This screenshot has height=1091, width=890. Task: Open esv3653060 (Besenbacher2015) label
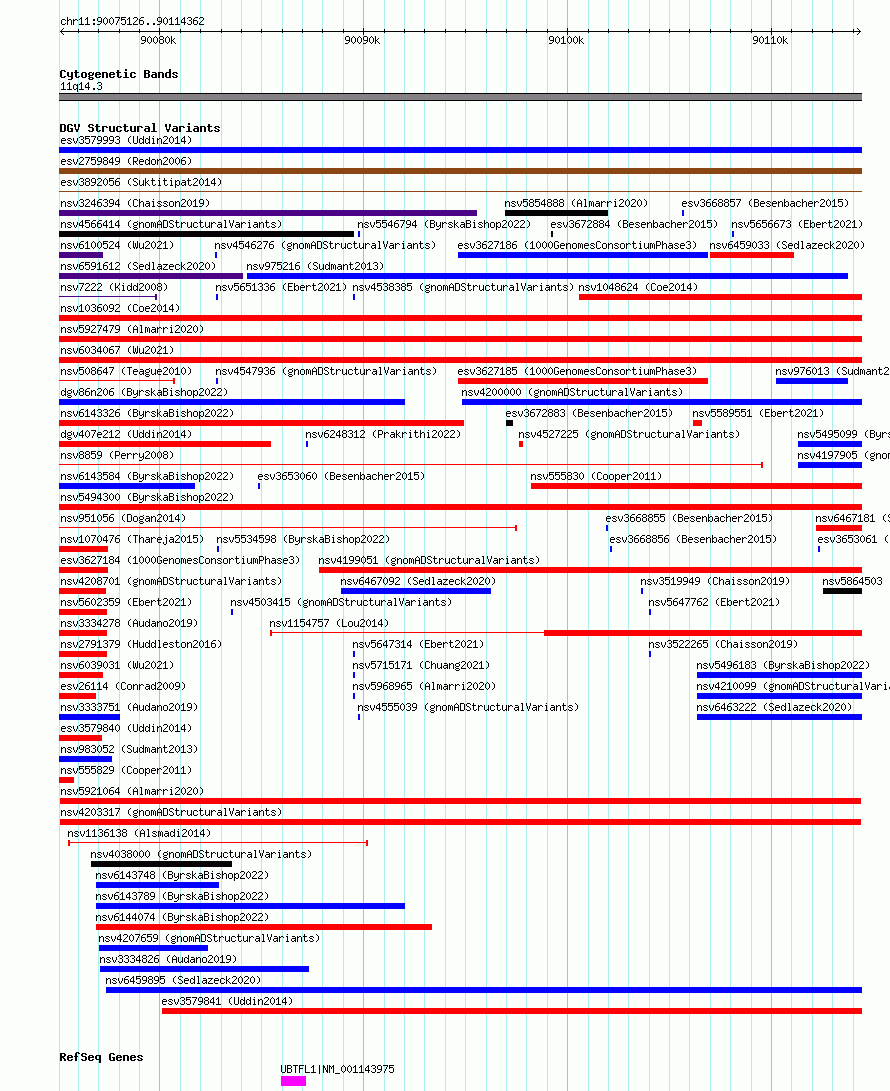[x=341, y=476]
